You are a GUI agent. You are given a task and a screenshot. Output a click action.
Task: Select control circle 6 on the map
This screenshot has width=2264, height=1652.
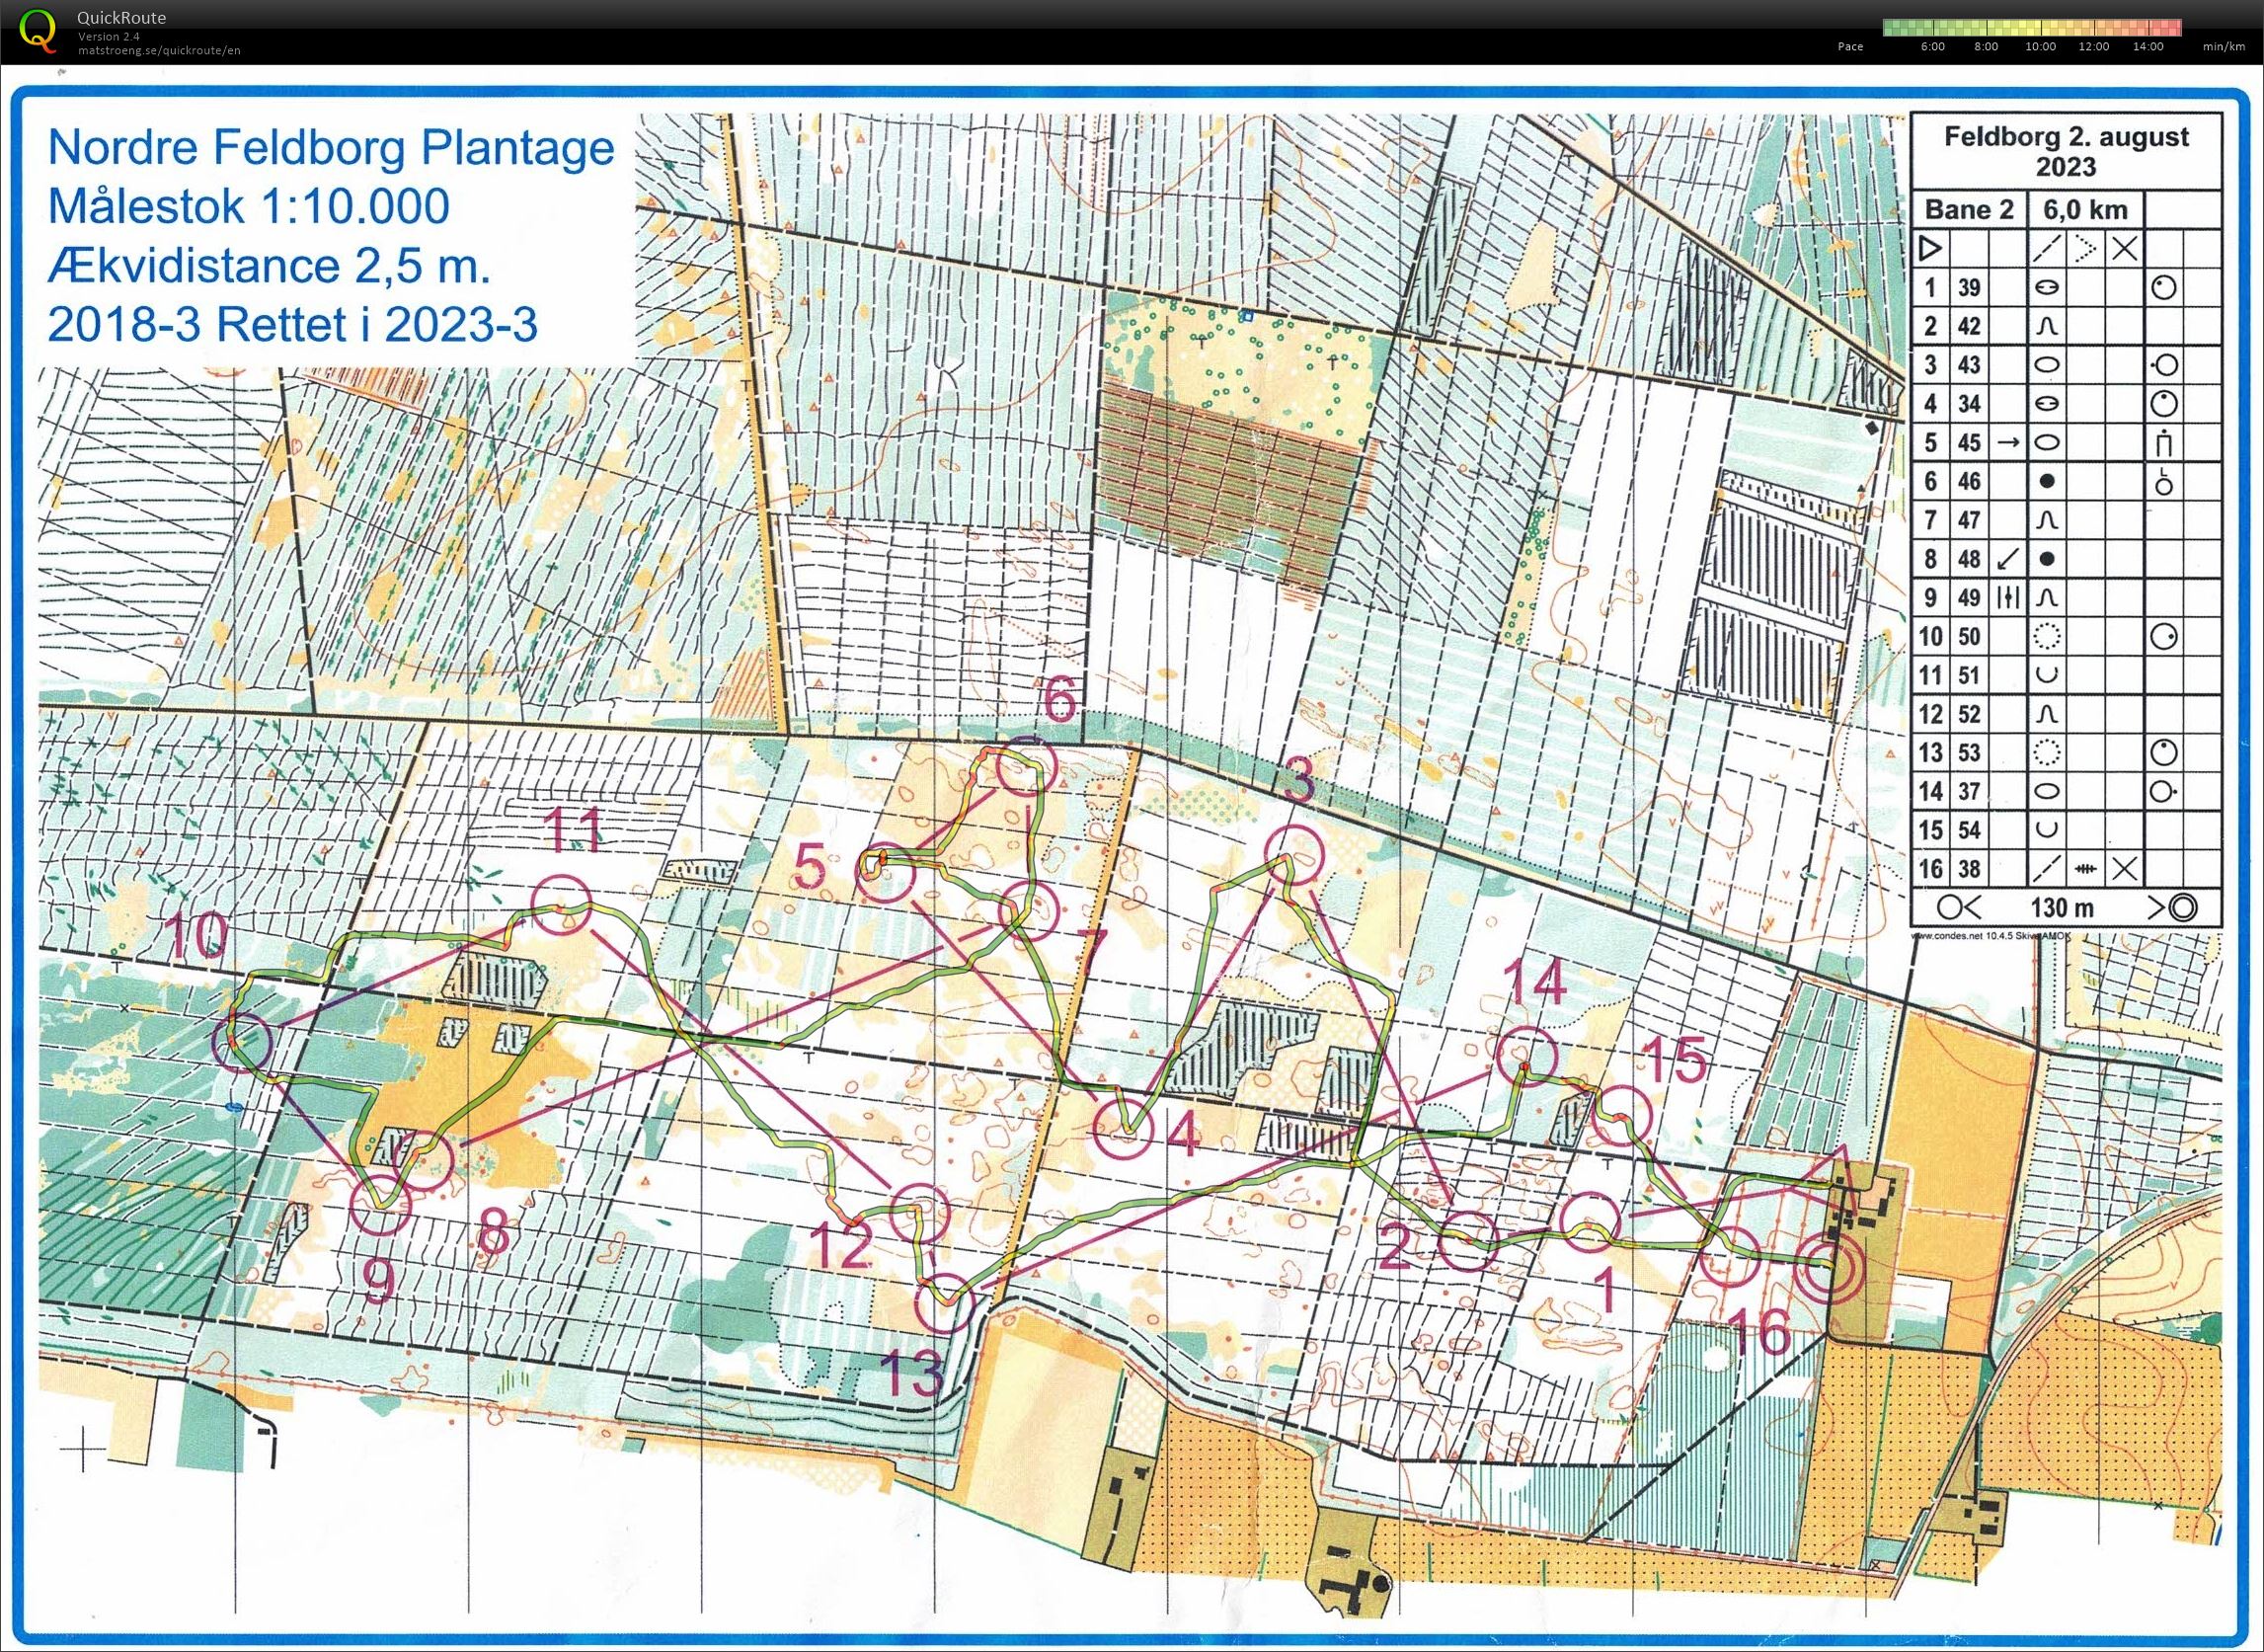pyautogui.click(x=1028, y=767)
